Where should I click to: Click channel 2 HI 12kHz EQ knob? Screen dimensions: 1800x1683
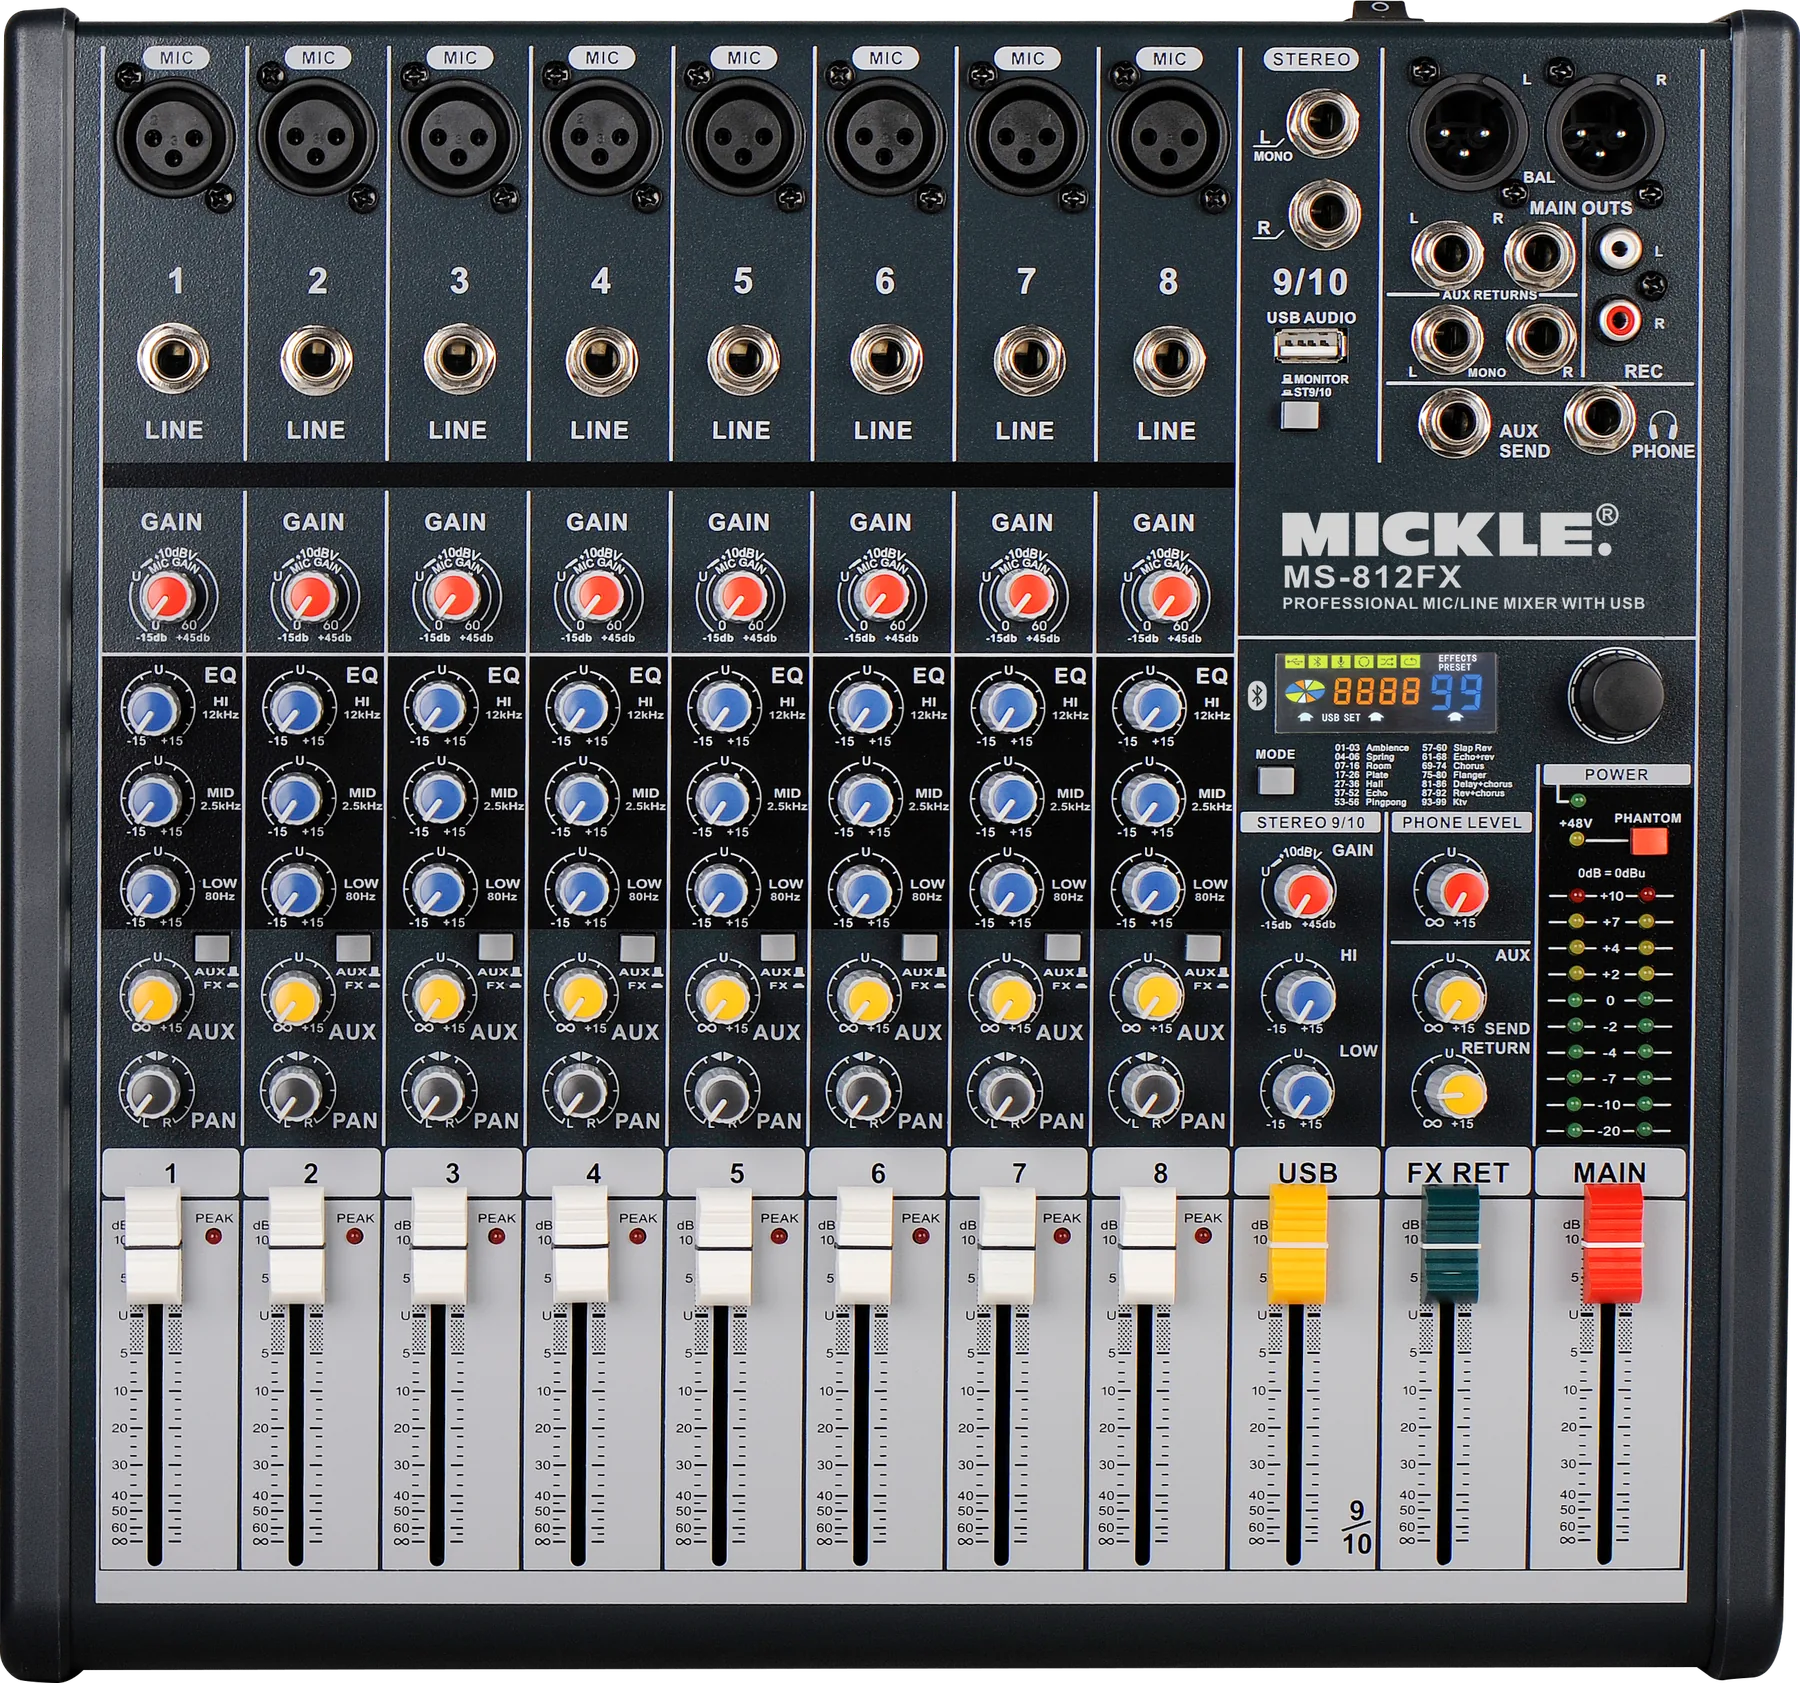pyautogui.click(x=296, y=709)
